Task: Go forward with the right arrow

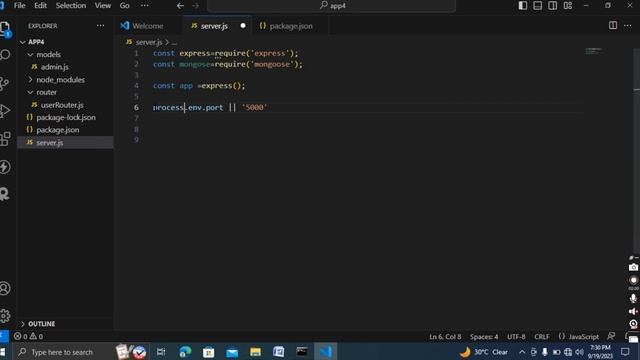Action: click(196, 6)
